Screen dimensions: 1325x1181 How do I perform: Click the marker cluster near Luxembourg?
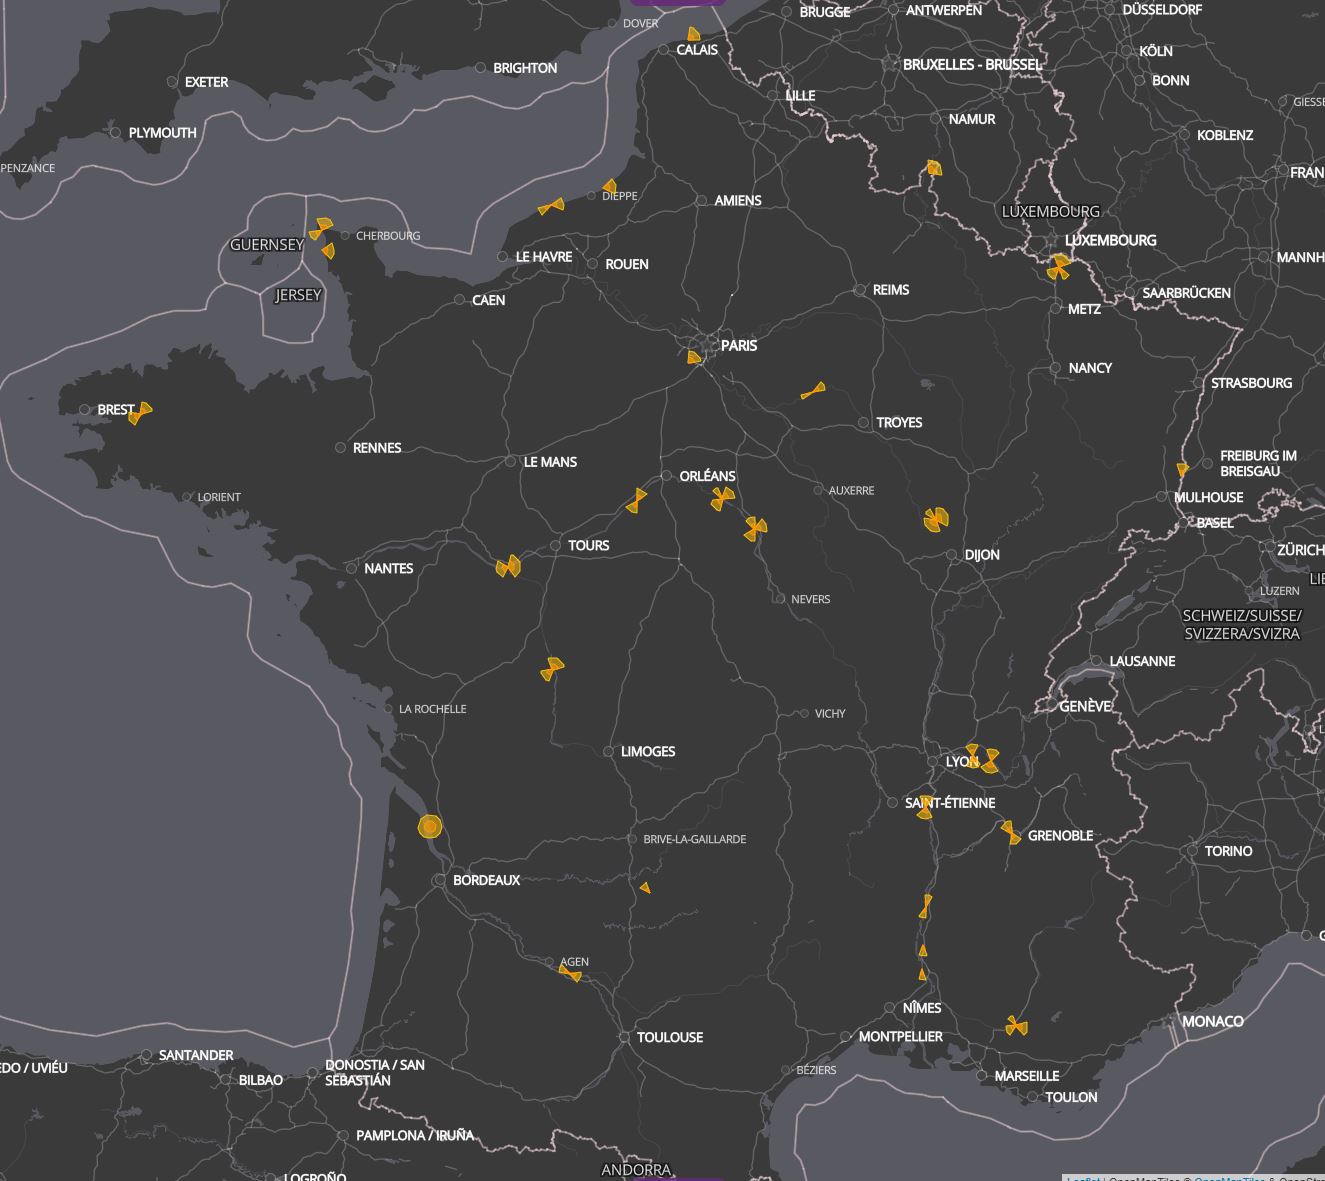coord(1057,268)
